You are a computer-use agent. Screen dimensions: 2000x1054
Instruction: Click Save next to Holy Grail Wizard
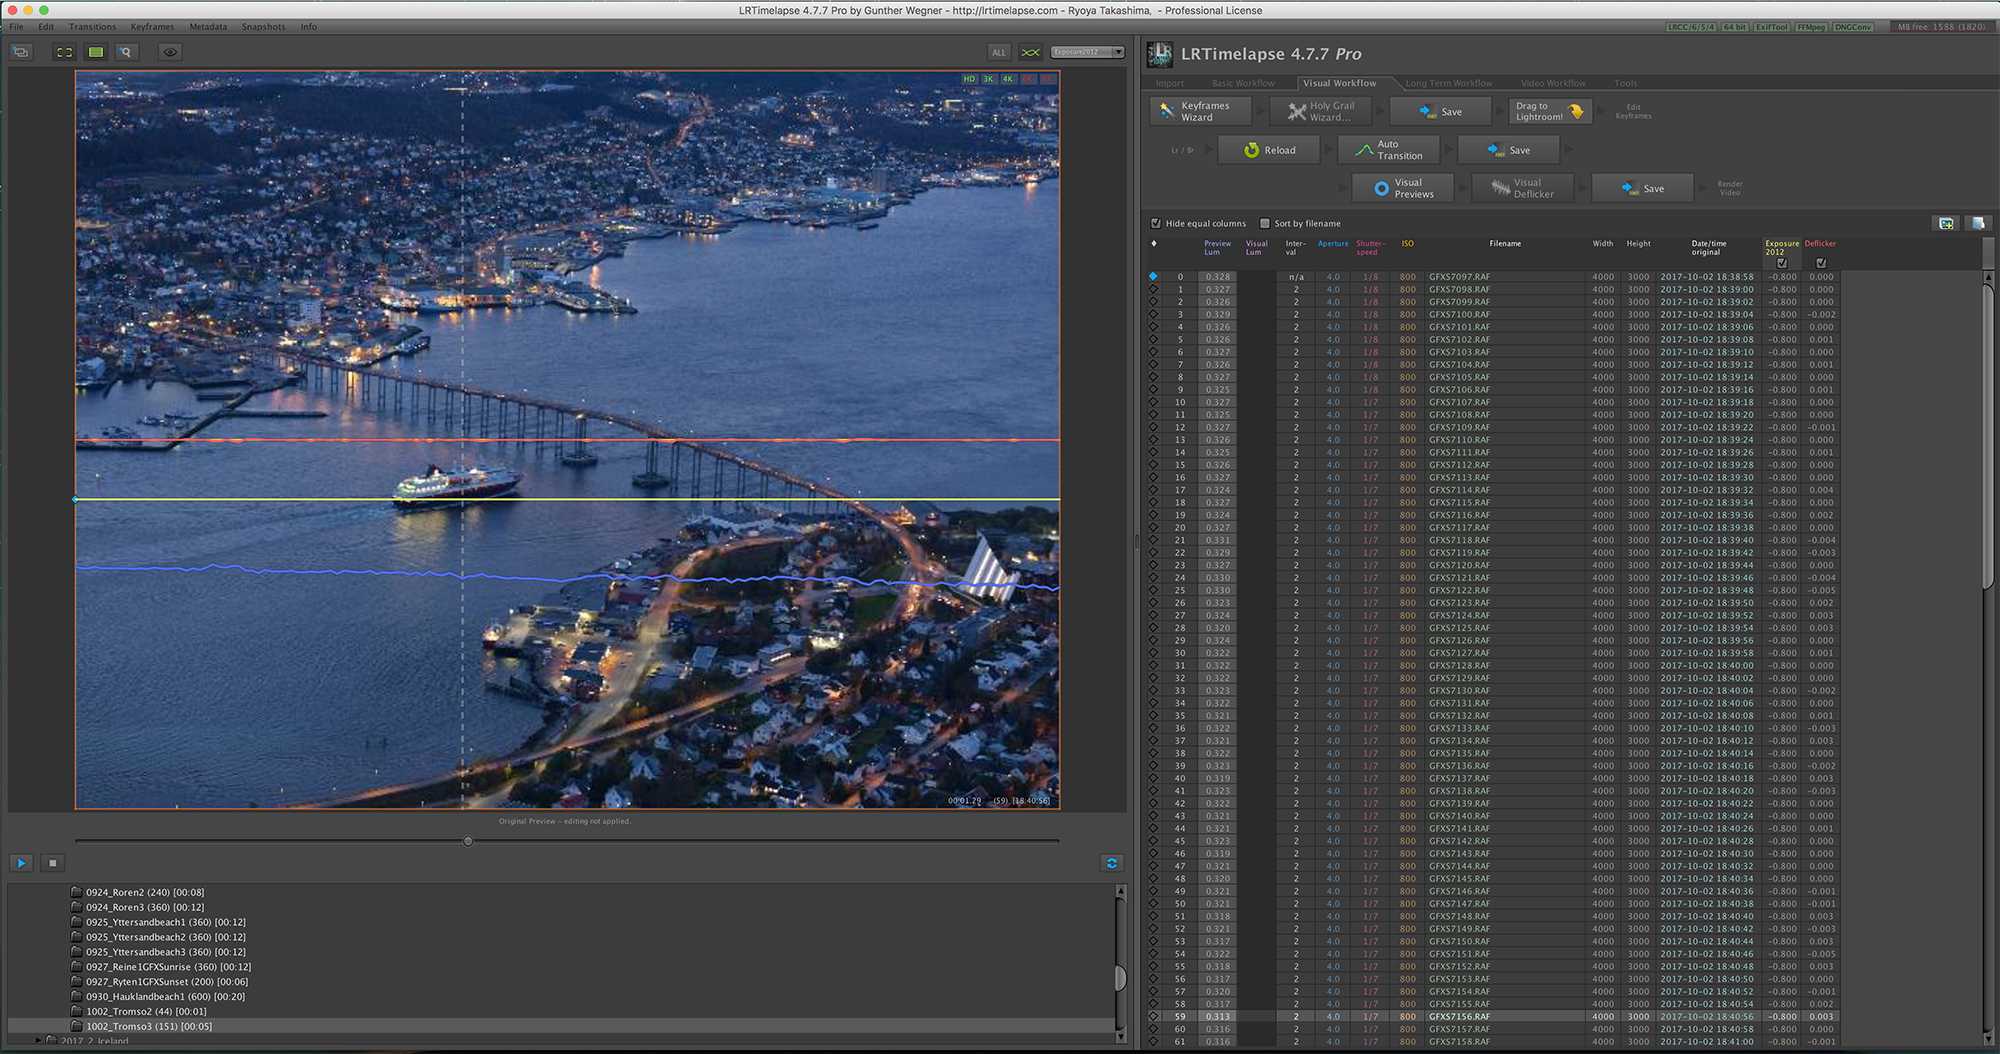(x=1440, y=111)
